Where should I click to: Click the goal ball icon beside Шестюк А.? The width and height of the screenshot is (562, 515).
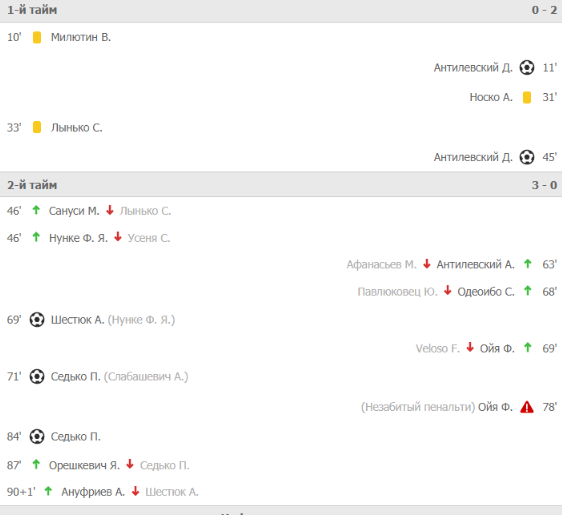(37, 320)
